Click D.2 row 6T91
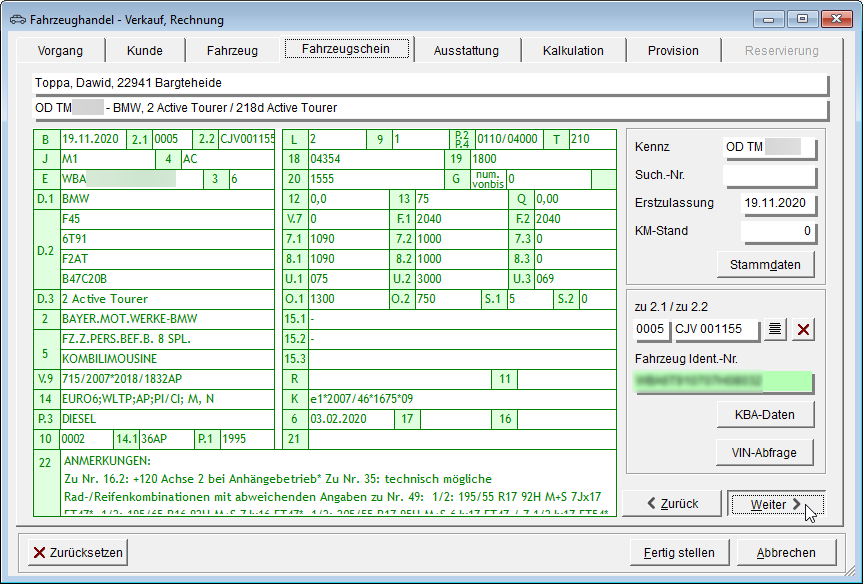 point(167,239)
